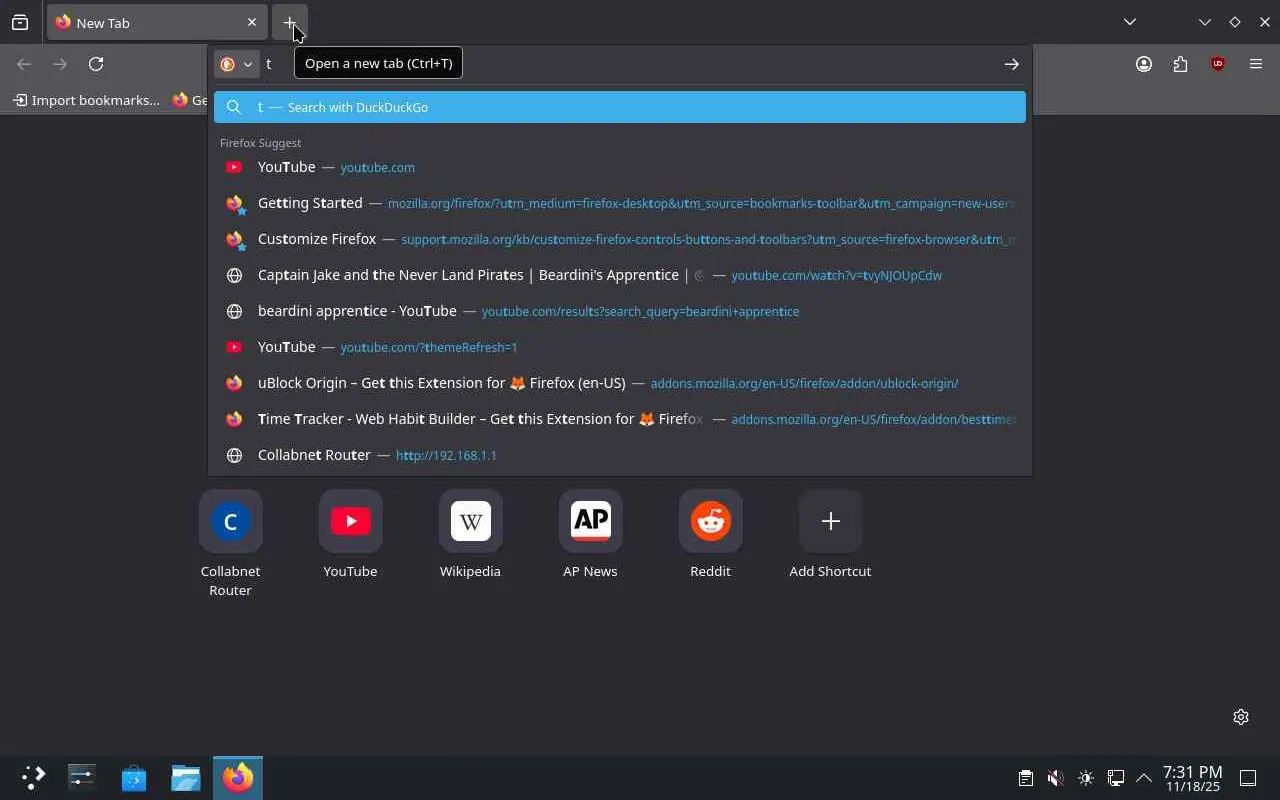Open the YouTube — youtube.com suggestion
This screenshot has height=800, width=1280.
620,167
